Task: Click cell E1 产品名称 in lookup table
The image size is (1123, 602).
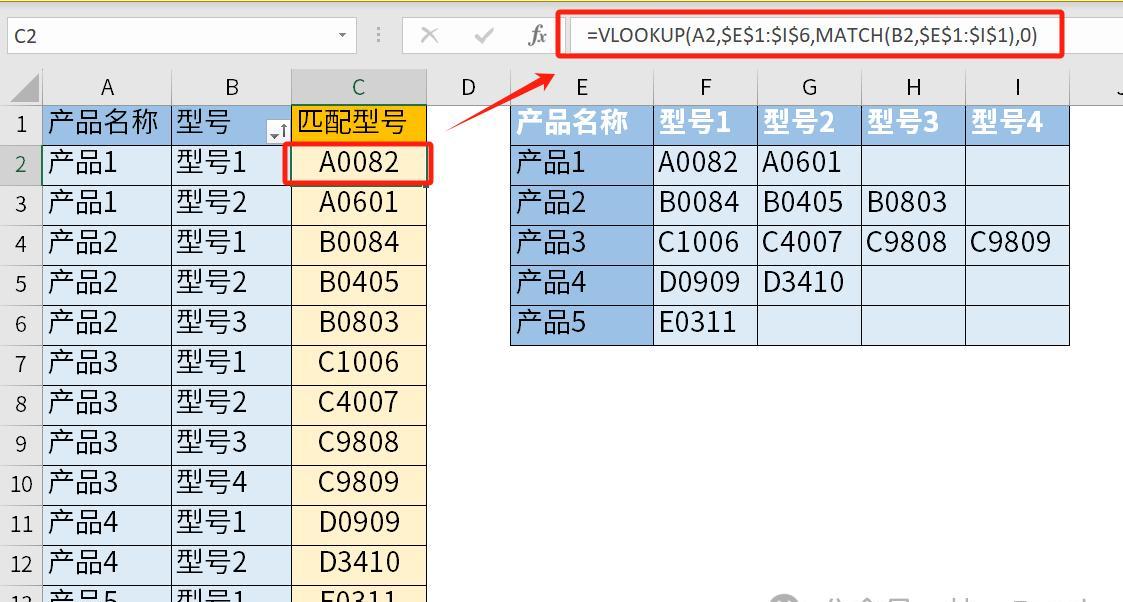Action: [x=582, y=125]
